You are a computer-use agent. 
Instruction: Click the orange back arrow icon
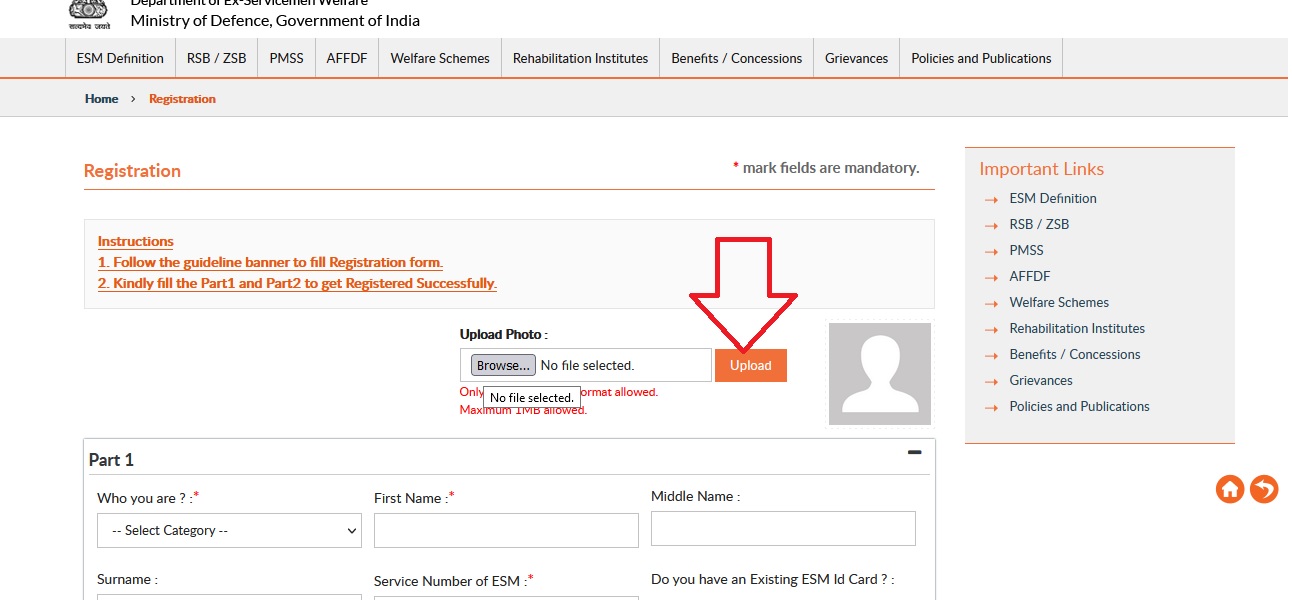click(x=1264, y=489)
